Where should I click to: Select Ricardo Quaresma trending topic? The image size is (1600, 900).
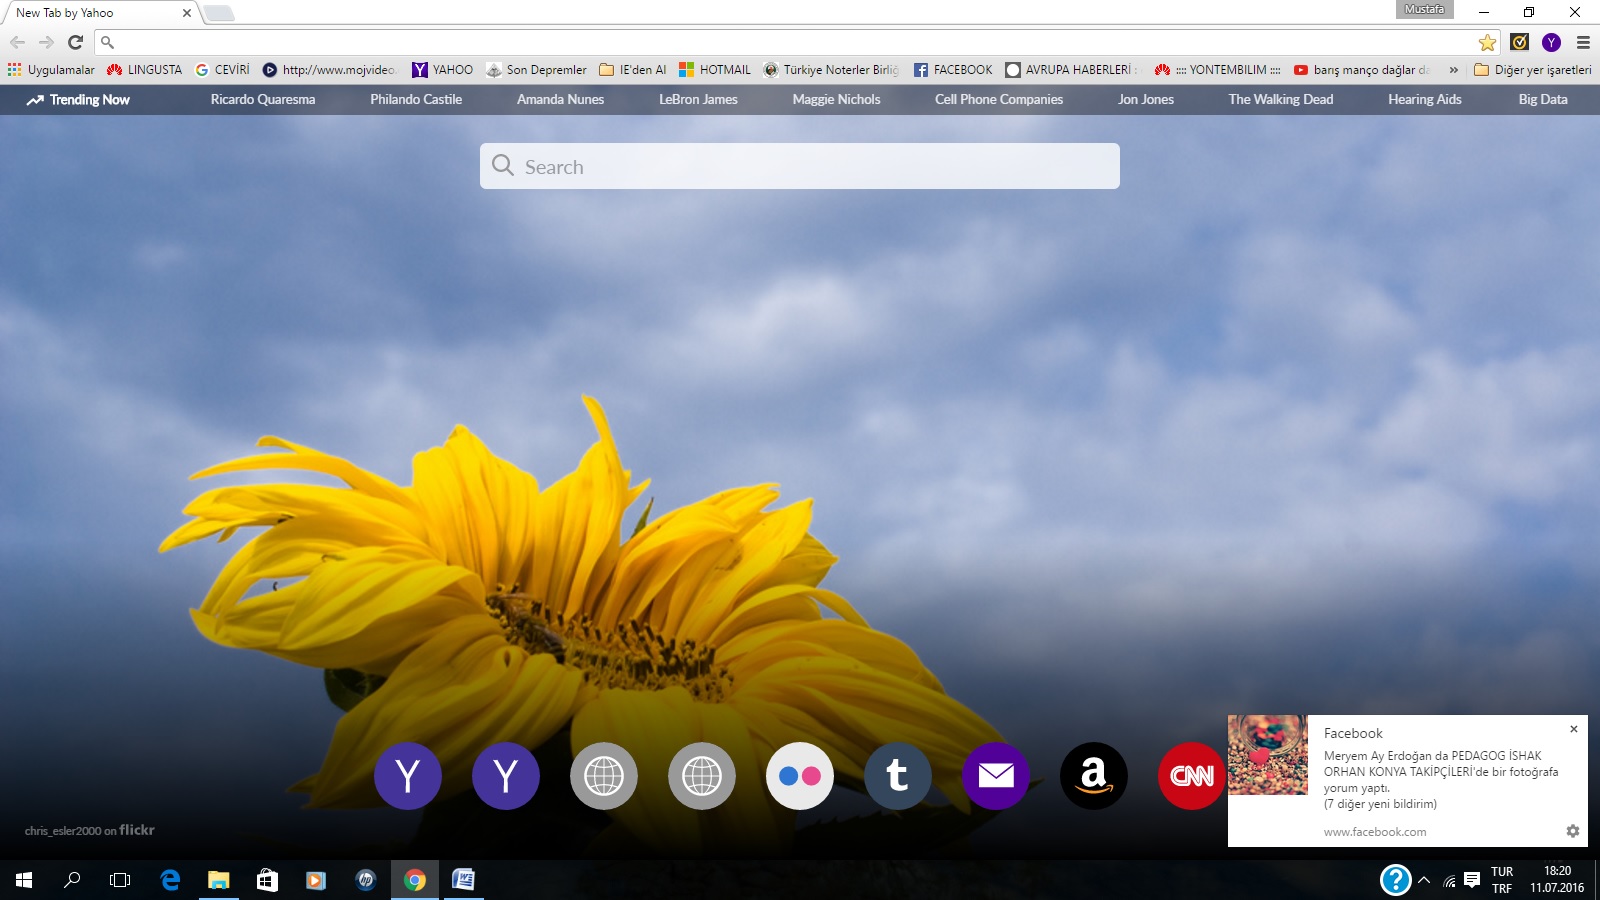tap(263, 100)
